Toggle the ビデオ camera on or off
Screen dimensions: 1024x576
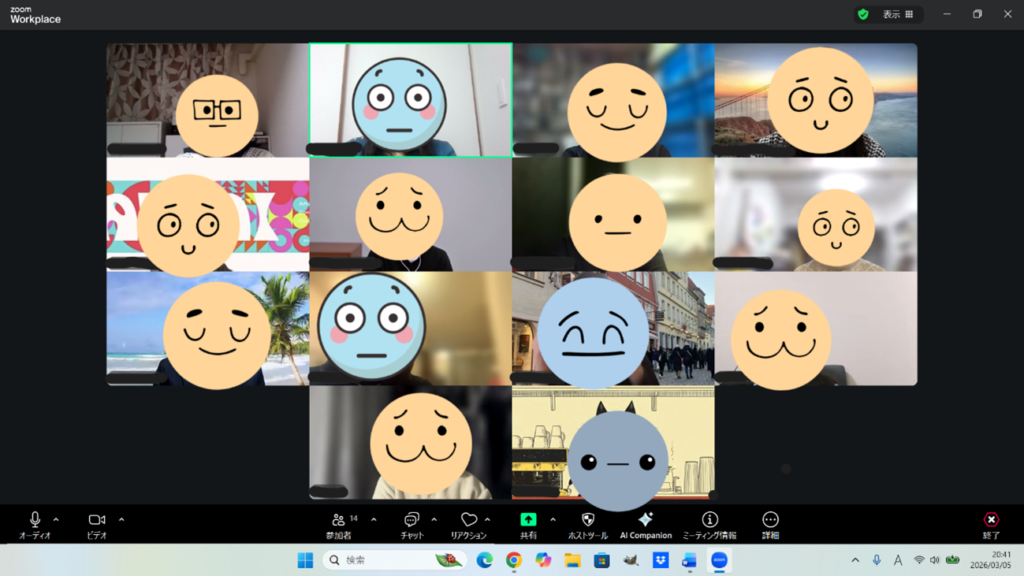[x=97, y=520]
